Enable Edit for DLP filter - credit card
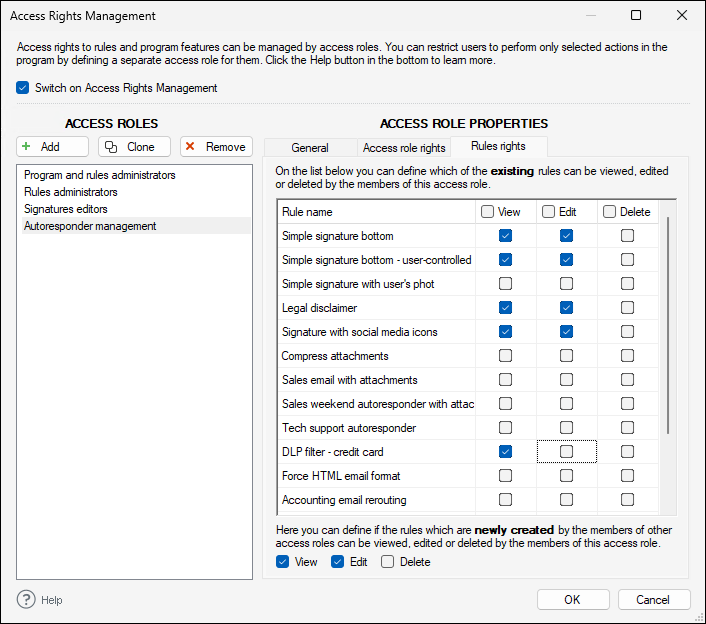 click(567, 452)
